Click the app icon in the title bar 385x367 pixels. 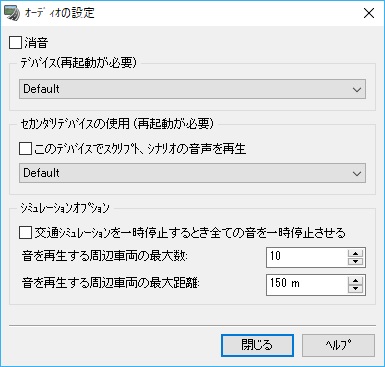point(12,14)
